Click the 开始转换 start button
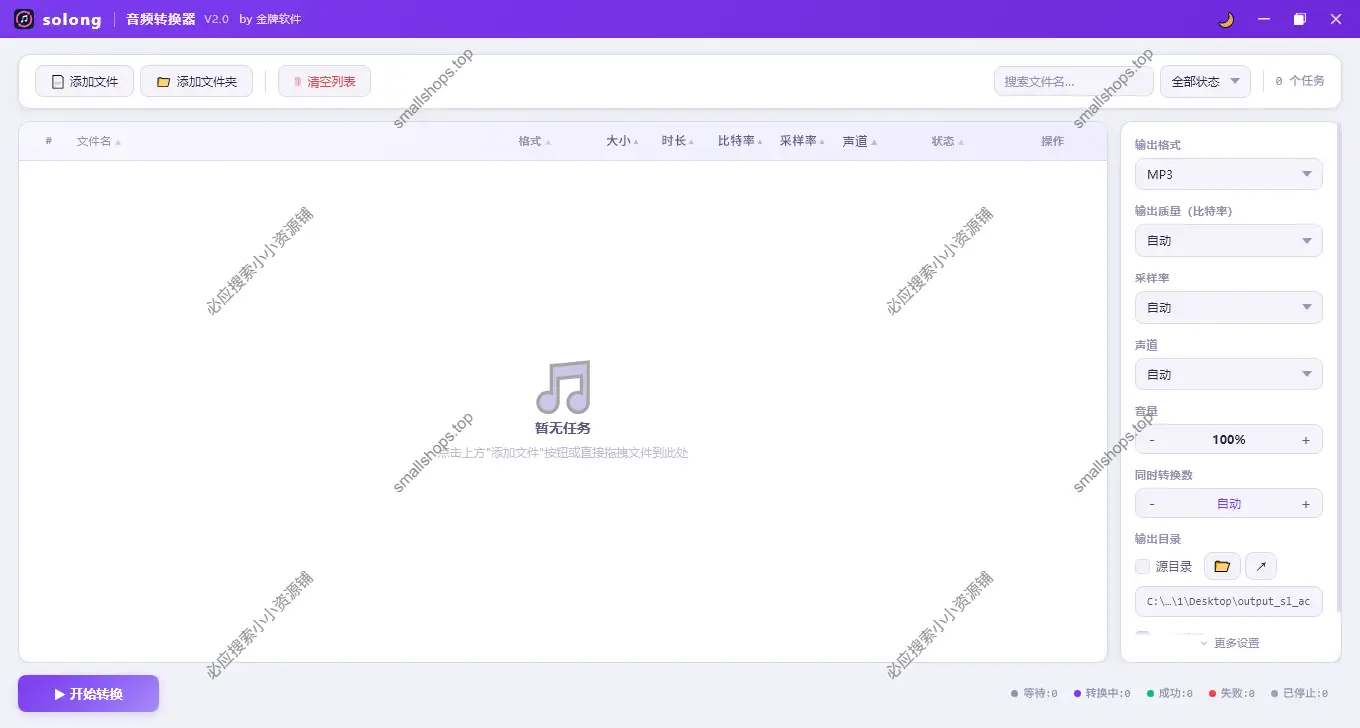This screenshot has height=728, width=1360. pos(88,693)
